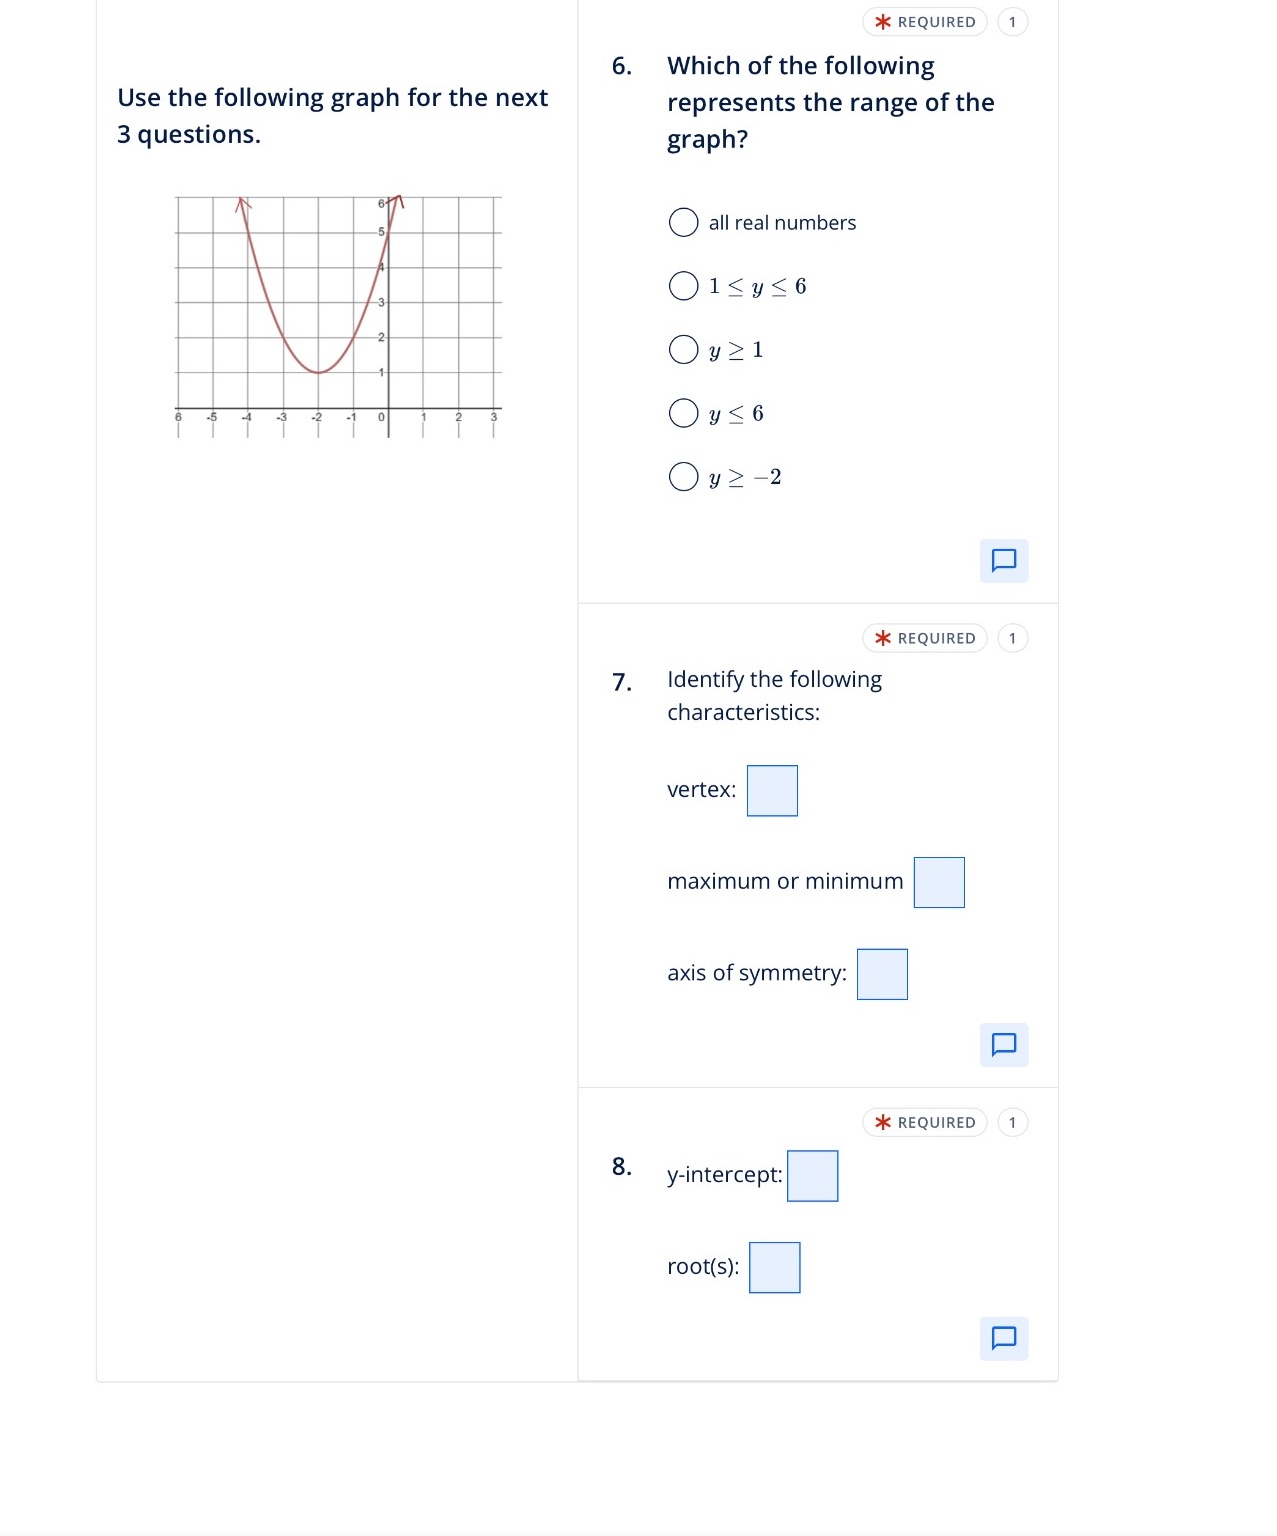Click the REQUIRED asterisk badge on question 8
Viewport: 1277px width, 1536px height.
pos(925,1122)
